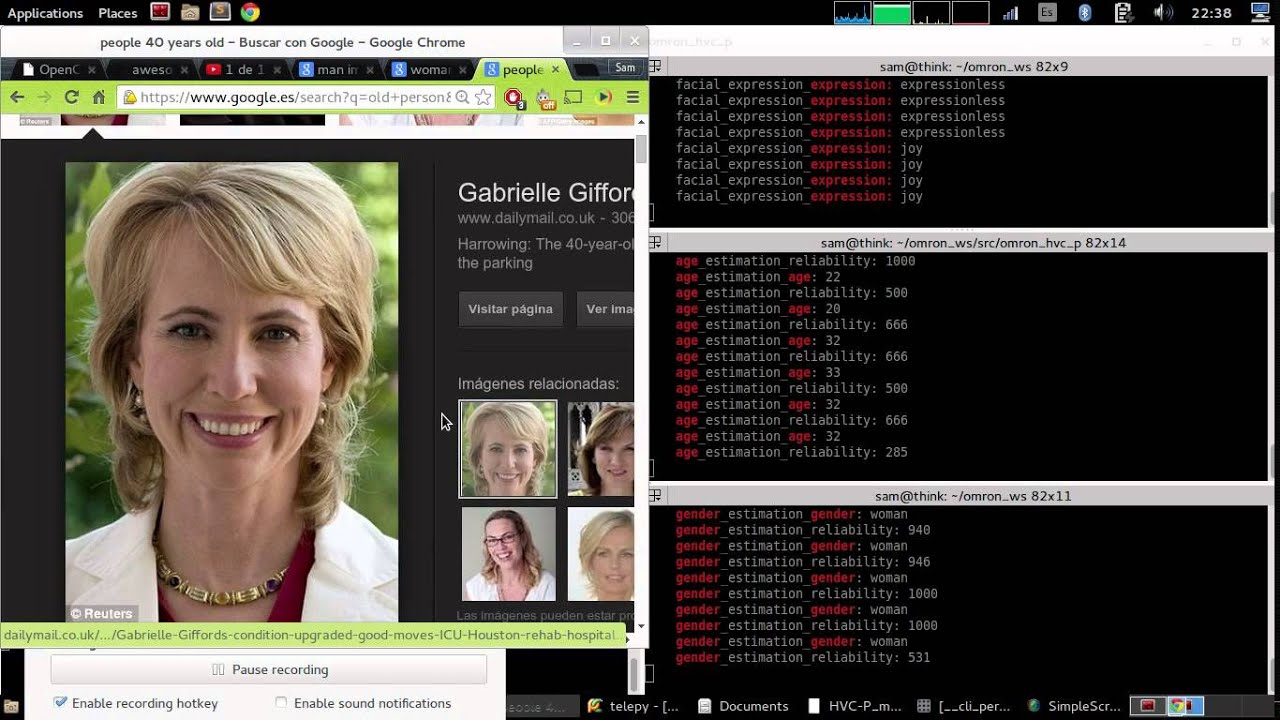The image size is (1280, 720).
Task: Click the Pause recording button
Action: click(269, 670)
